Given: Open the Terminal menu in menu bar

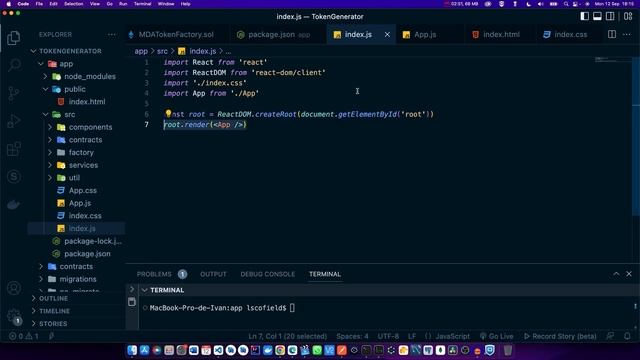Looking at the screenshot, I should [x=142, y=4].
